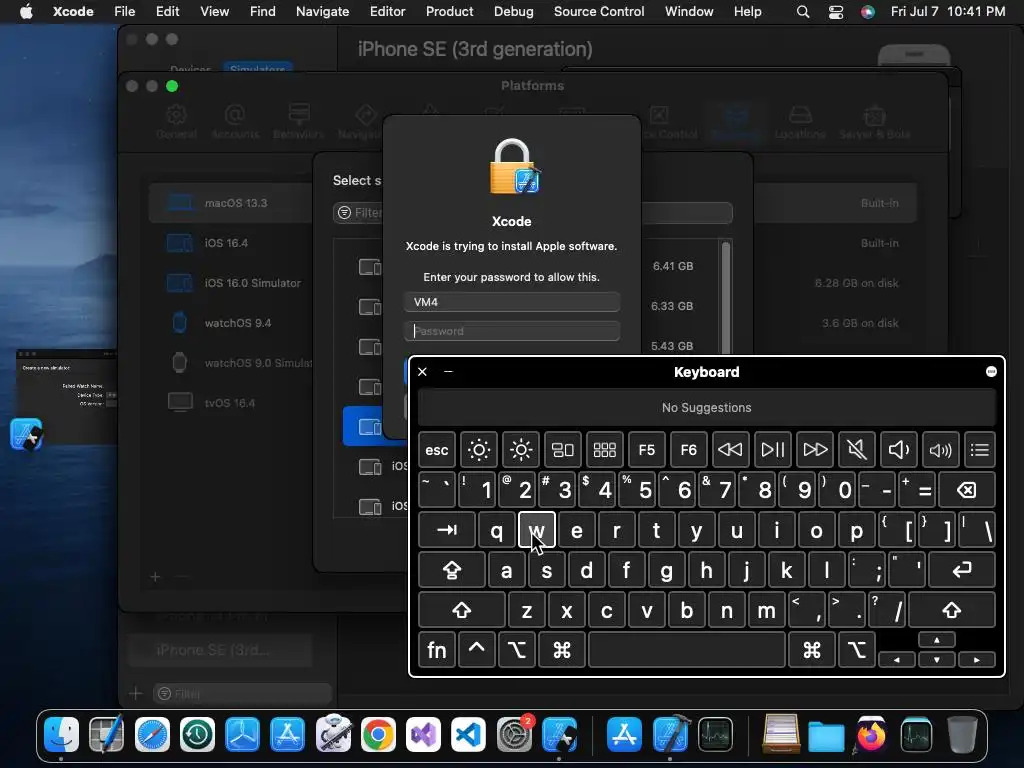
Task: Toggle the control key
Action: point(477,650)
